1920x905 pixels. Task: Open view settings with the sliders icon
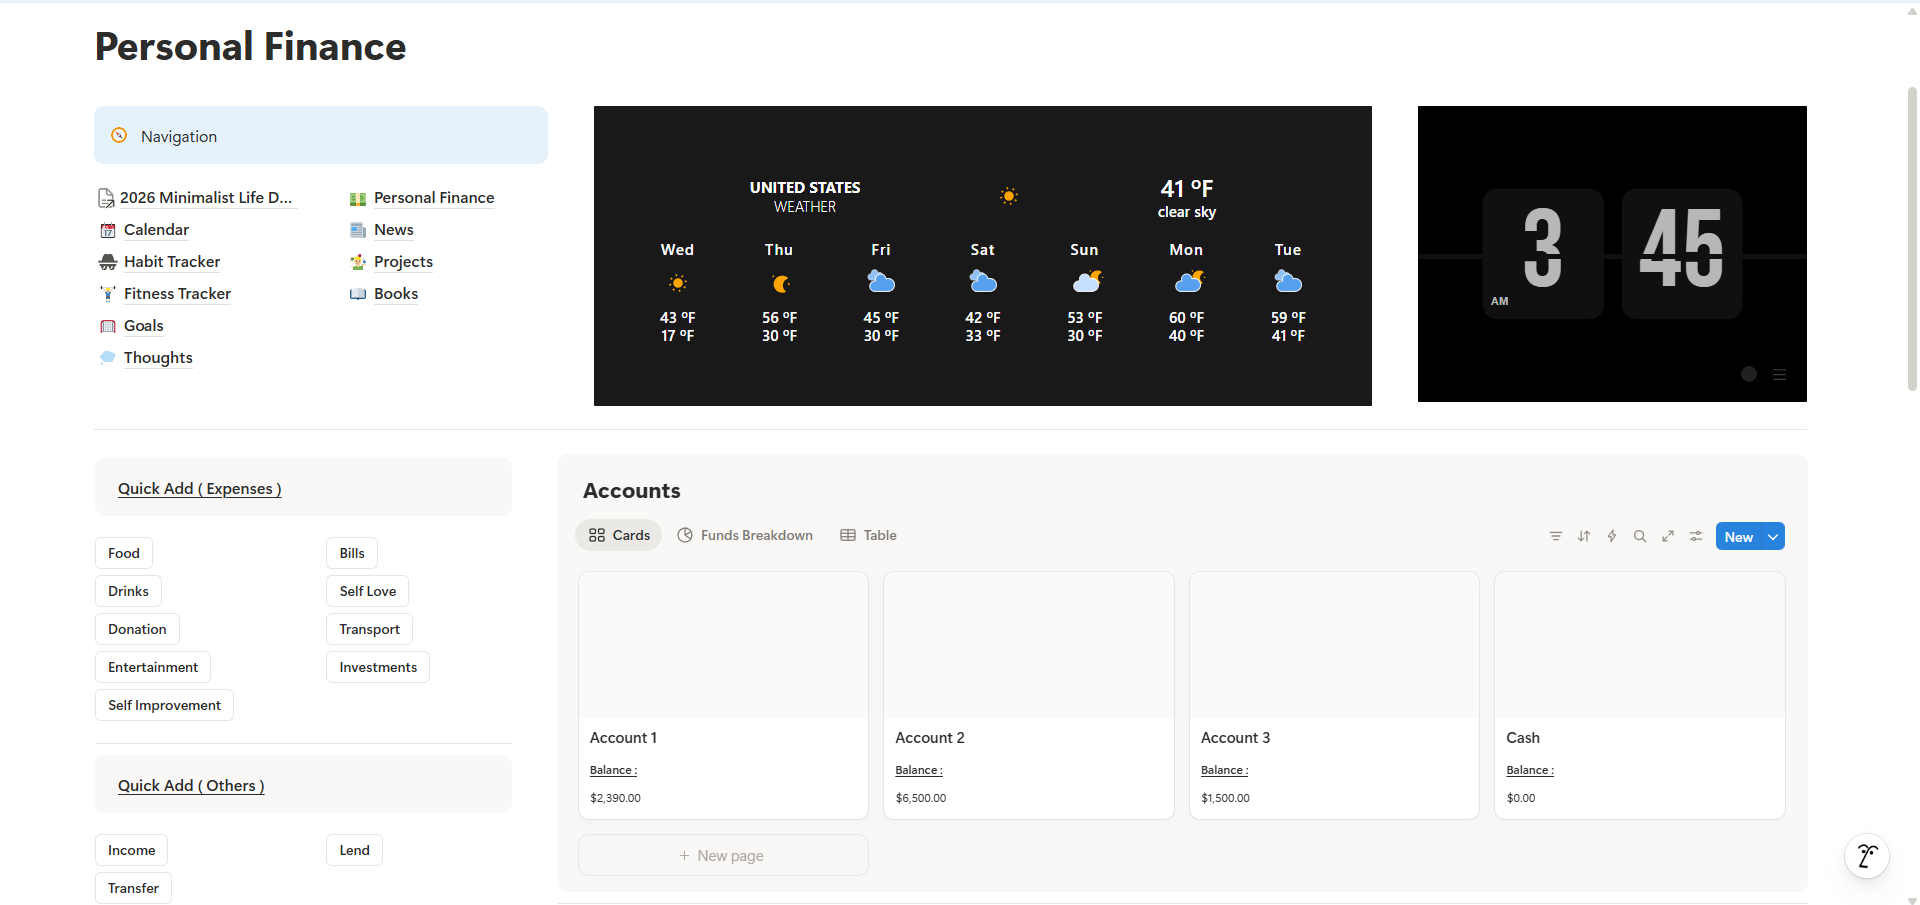[x=1695, y=536]
